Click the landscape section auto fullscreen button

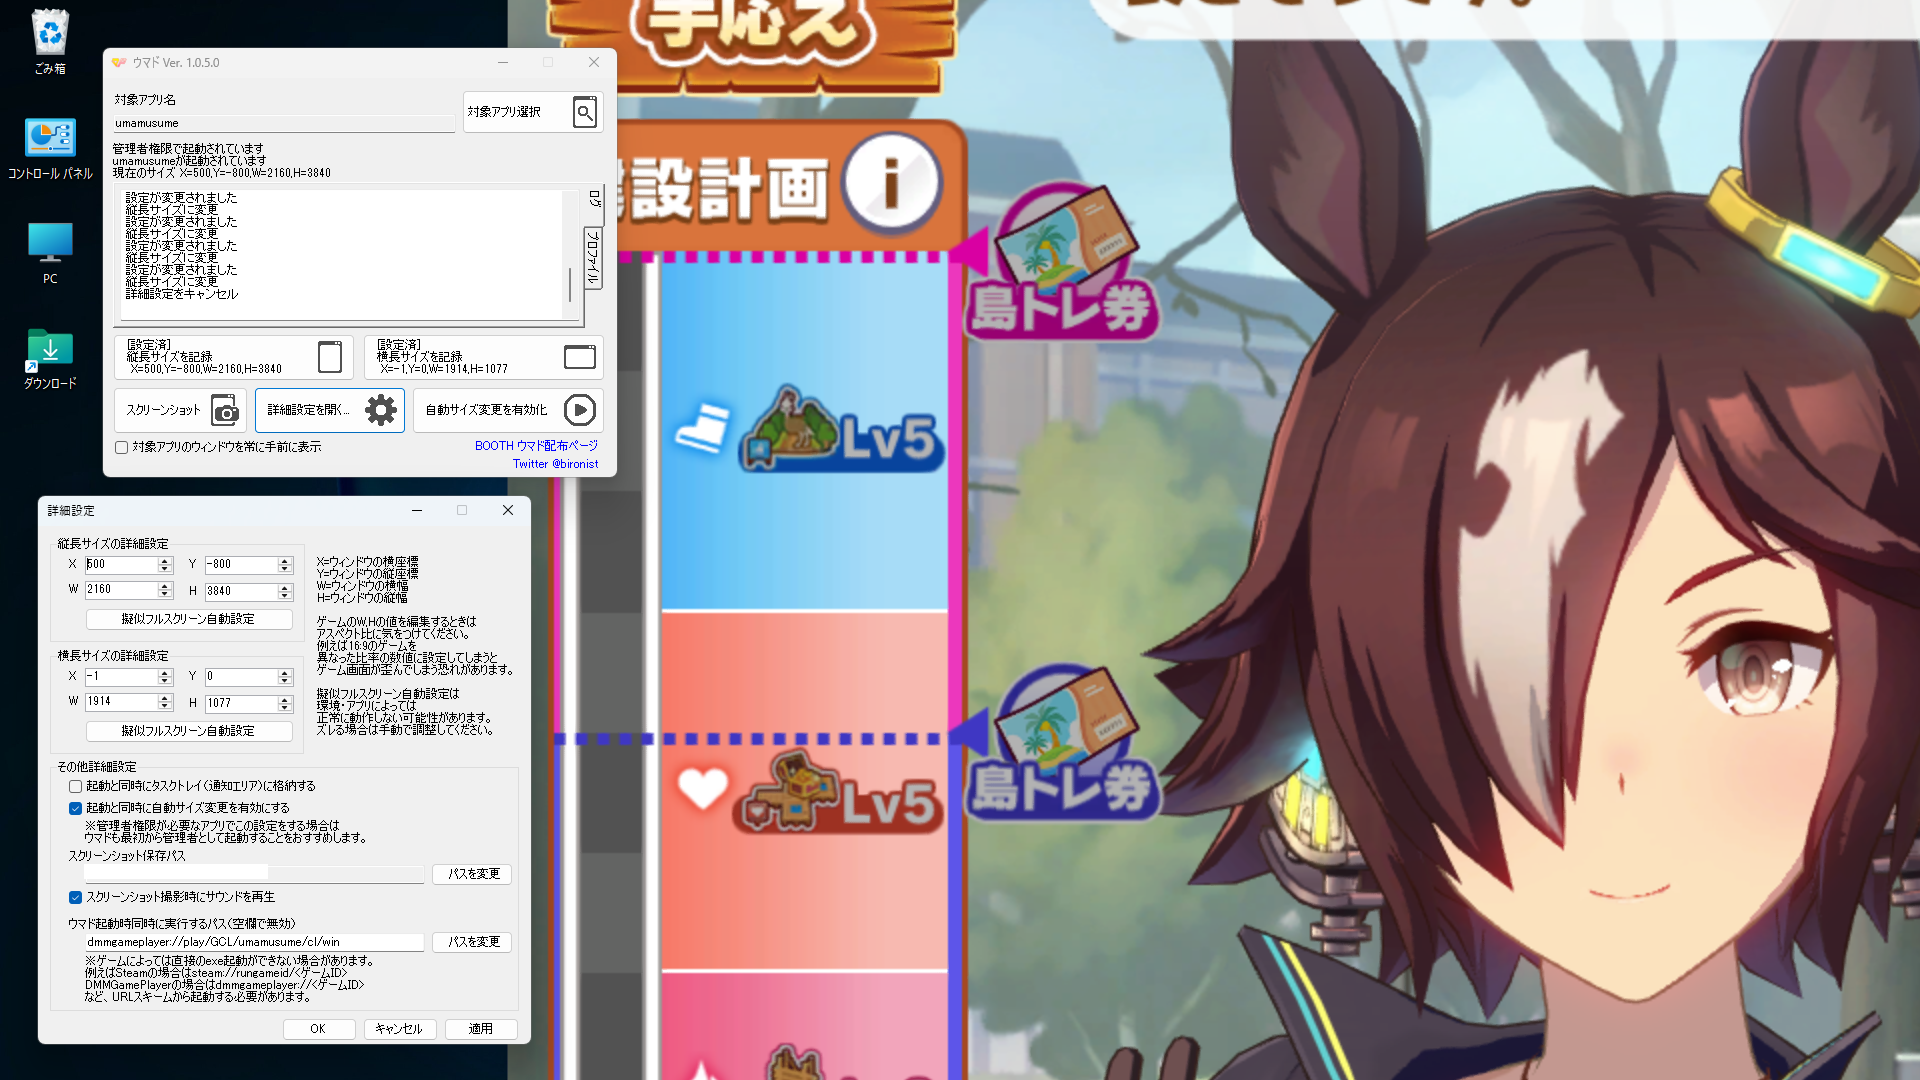pyautogui.click(x=189, y=732)
